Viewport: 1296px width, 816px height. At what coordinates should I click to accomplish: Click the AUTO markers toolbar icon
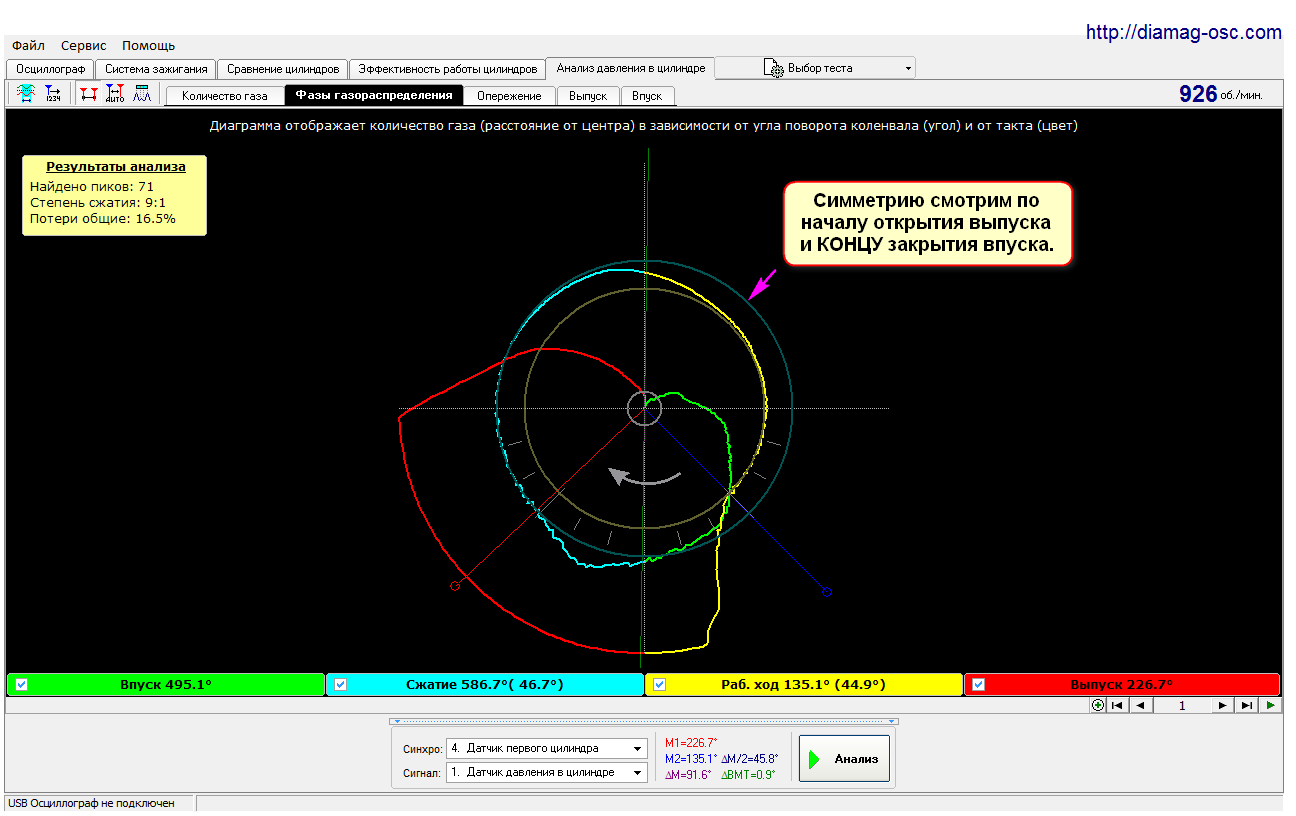114,94
